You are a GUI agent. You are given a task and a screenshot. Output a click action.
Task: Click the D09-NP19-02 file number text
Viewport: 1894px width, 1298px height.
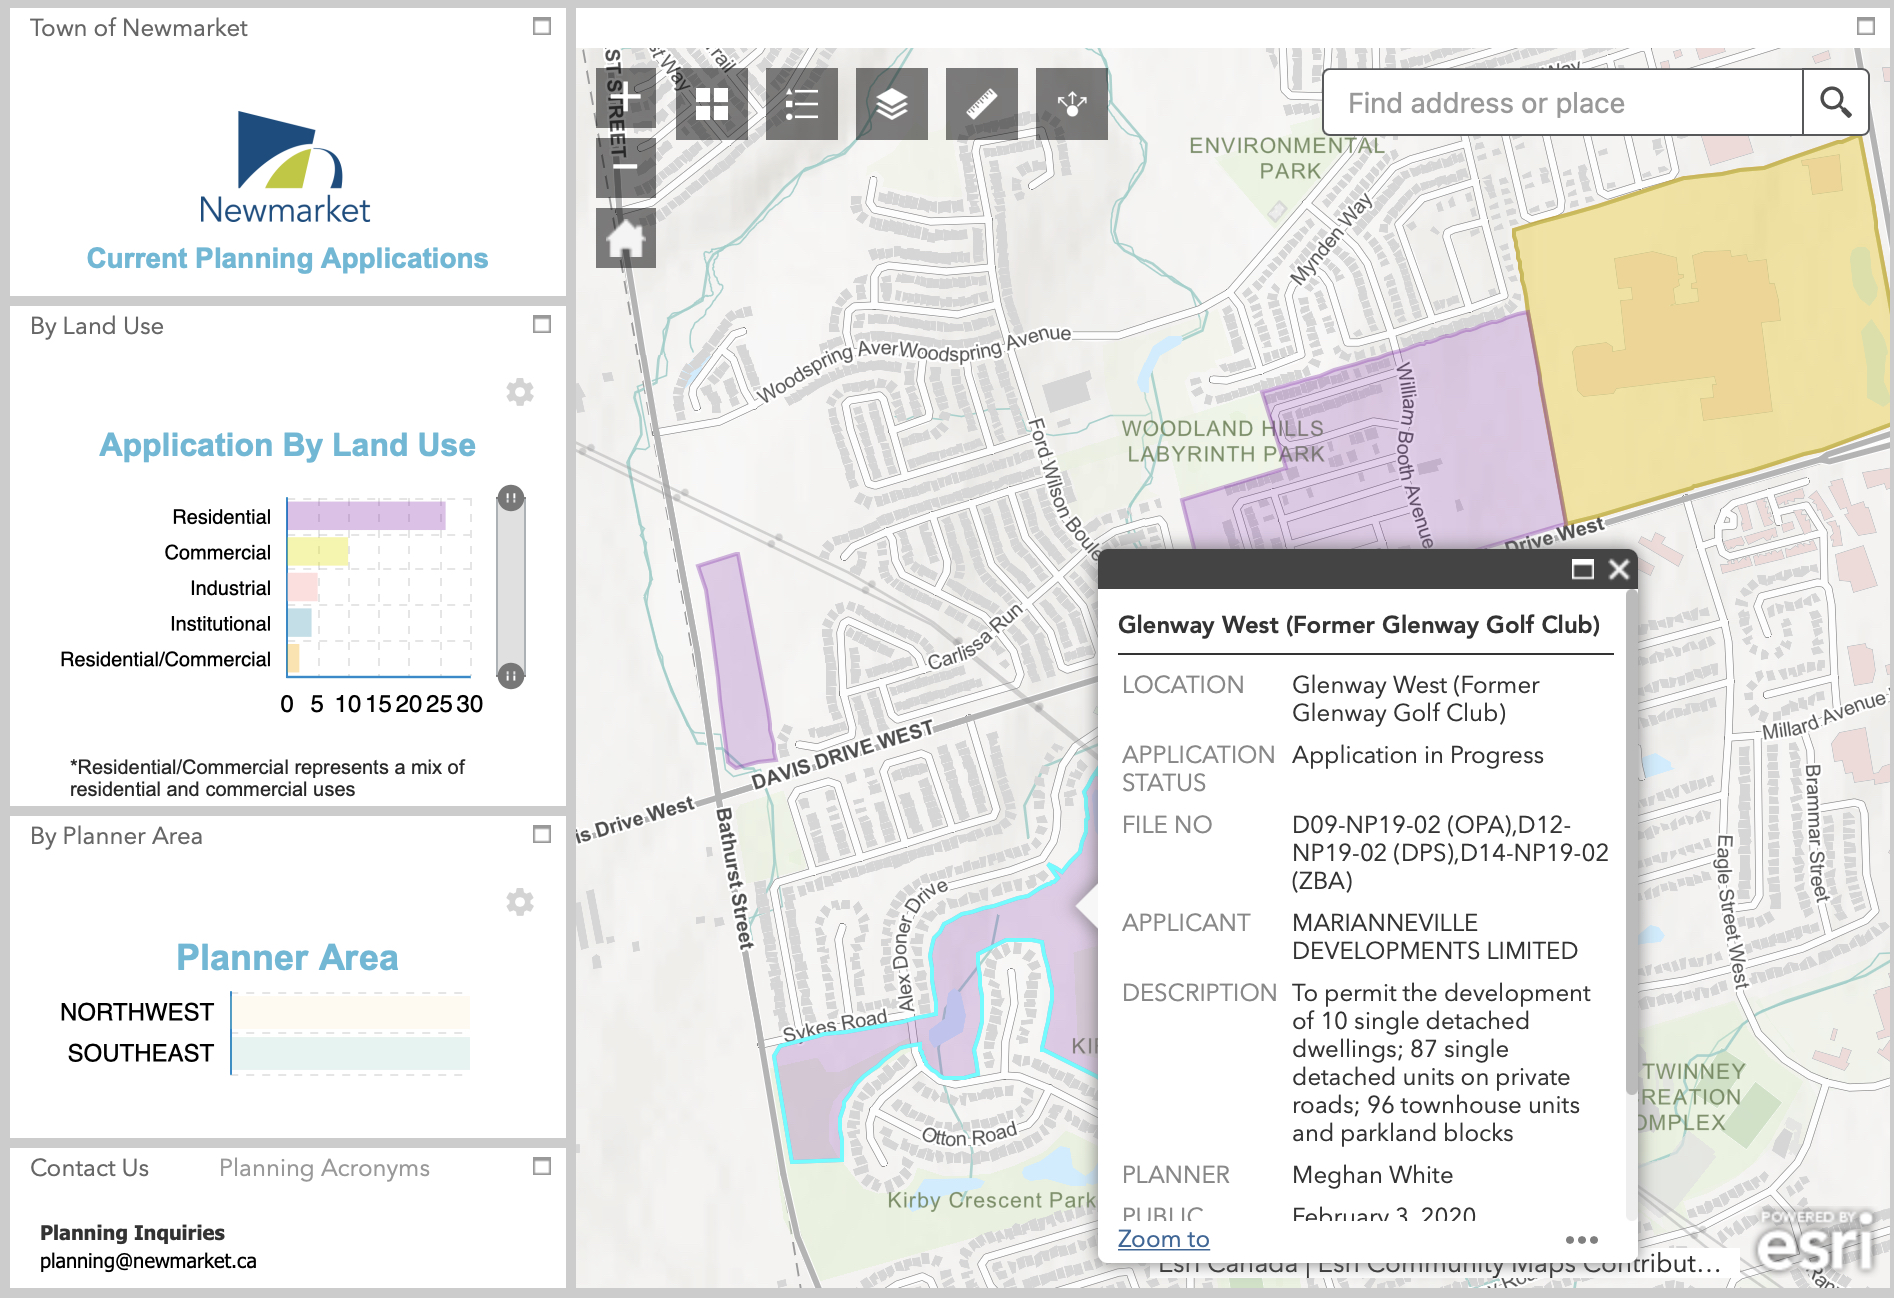pos(1450,853)
